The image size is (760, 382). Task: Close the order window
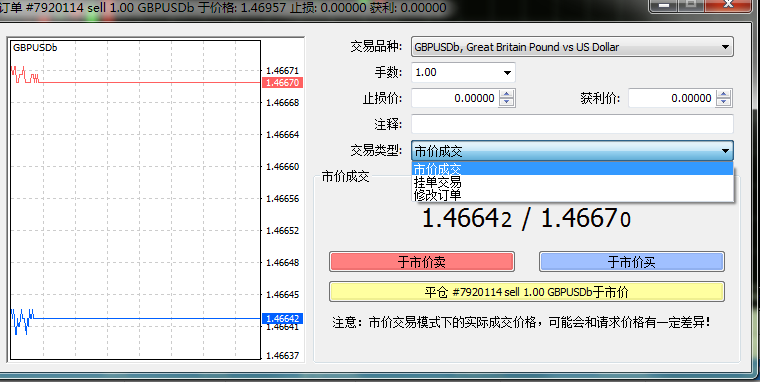(728, 5)
